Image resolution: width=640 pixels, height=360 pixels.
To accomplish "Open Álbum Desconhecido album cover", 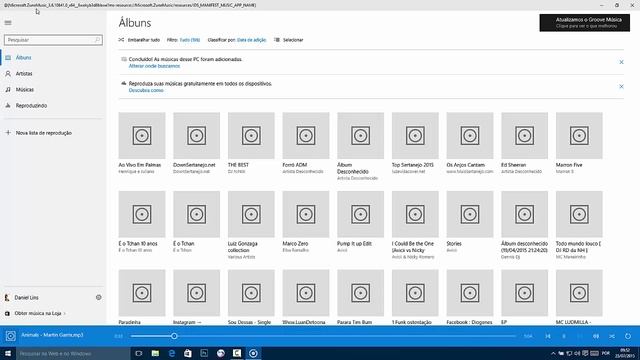I will [x=360, y=136].
